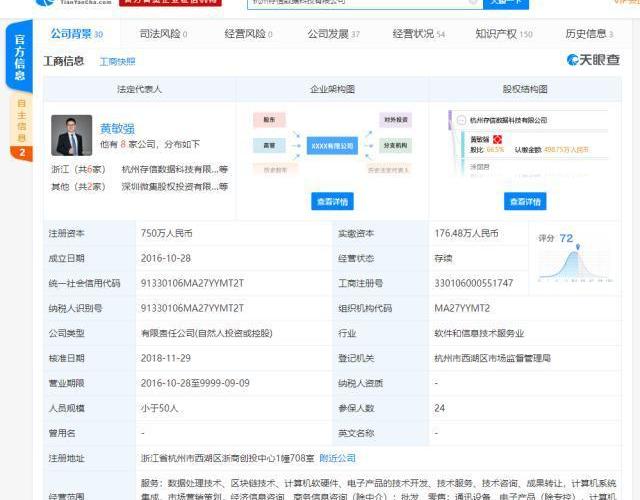
Task: Click the 天眼查 logo on the right
Action: 593,60
